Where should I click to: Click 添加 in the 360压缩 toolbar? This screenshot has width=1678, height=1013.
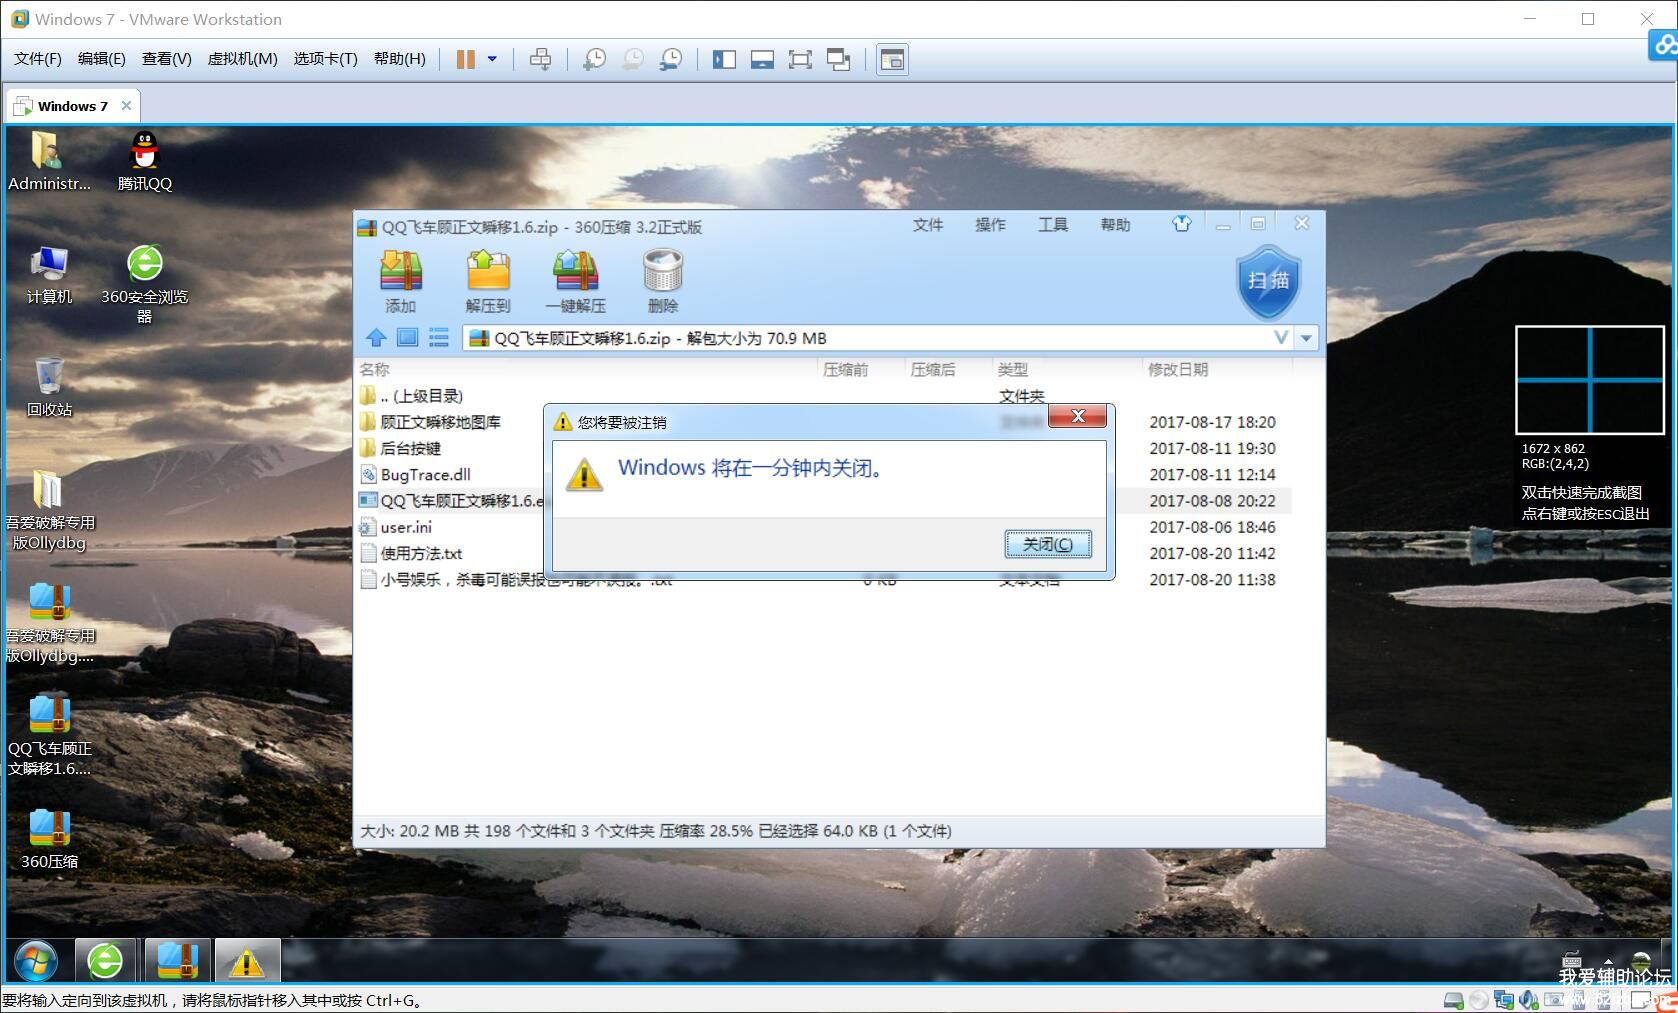[401, 281]
